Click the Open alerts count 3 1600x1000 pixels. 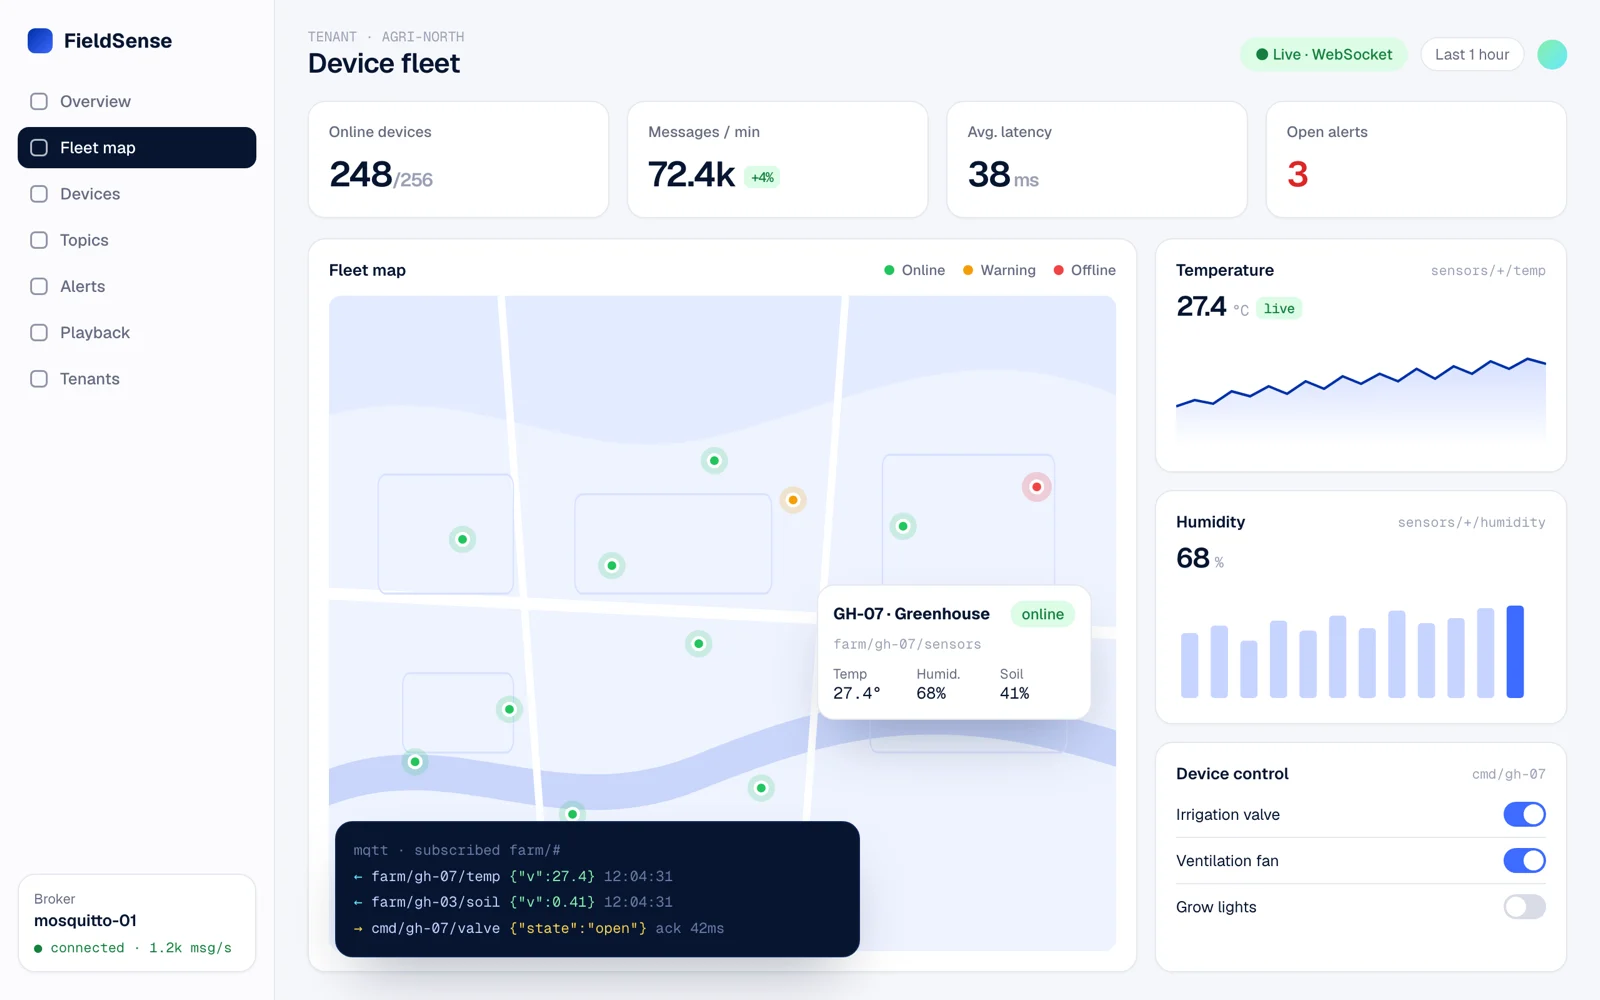pyautogui.click(x=1297, y=175)
